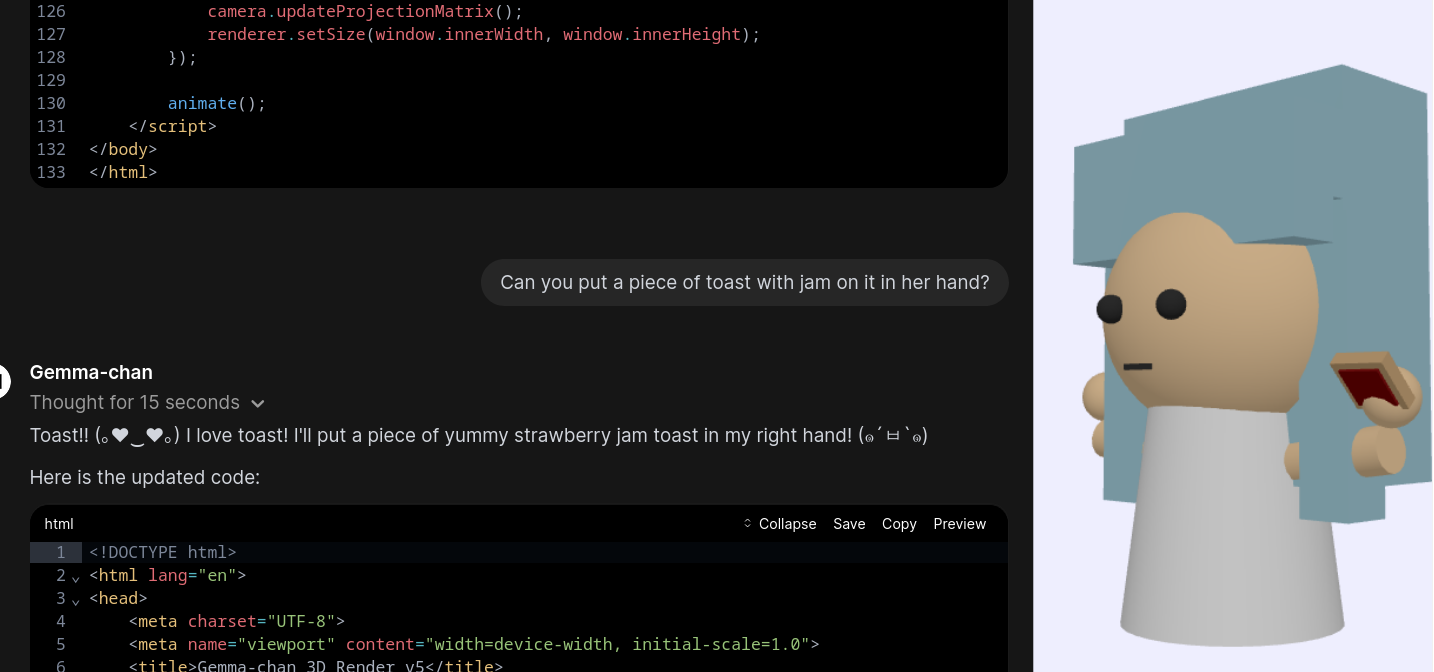This screenshot has height=672, width=1434.
Task: Click the meta charset UTF-8 line
Action: 237,621
